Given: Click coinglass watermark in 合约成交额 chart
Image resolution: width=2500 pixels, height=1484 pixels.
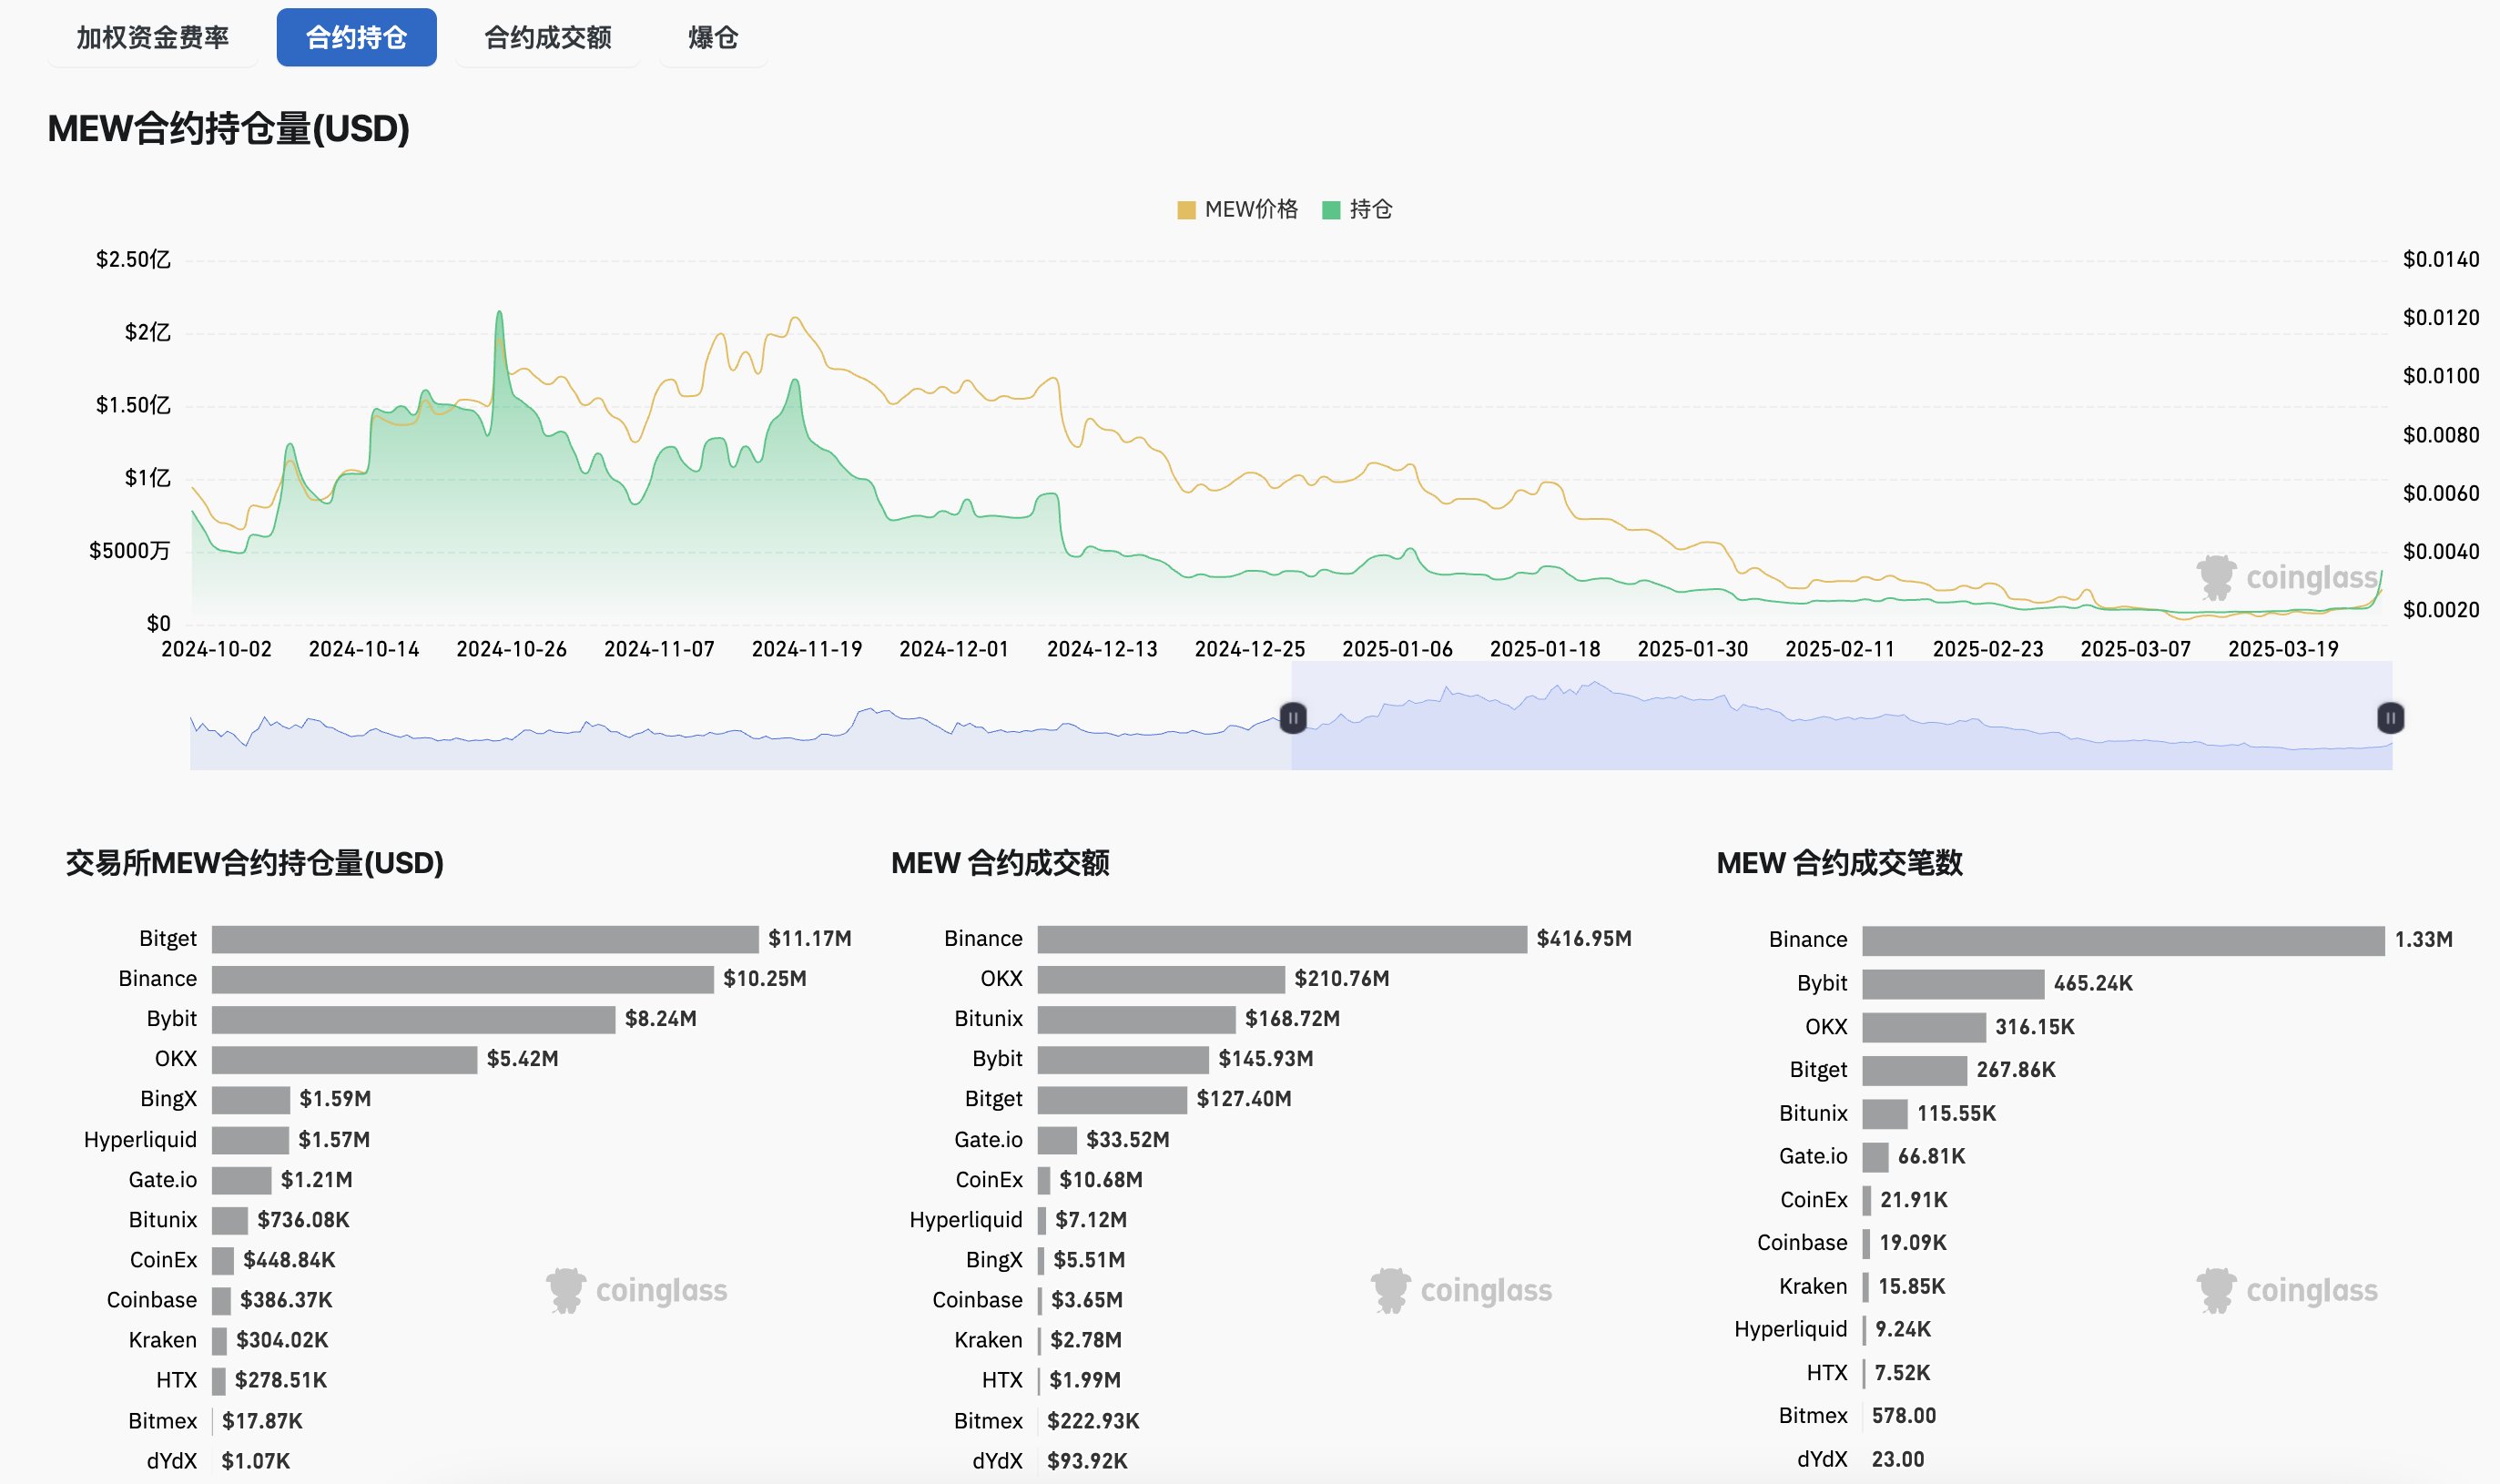Looking at the screenshot, I should click(x=1462, y=1291).
